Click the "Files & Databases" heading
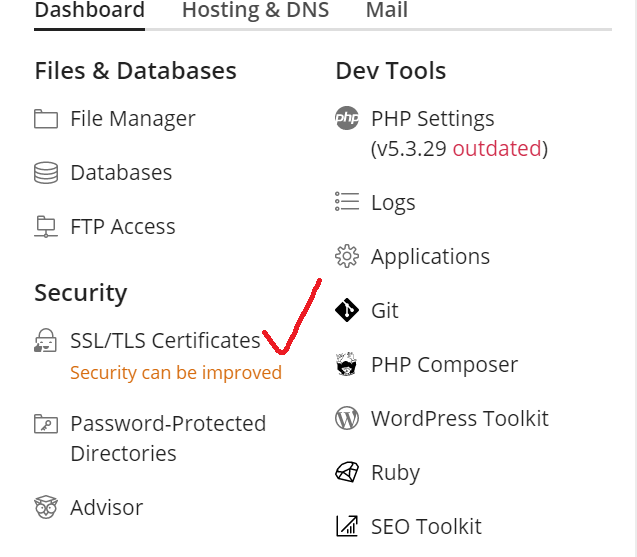The width and height of the screenshot is (637, 557). coord(136,71)
